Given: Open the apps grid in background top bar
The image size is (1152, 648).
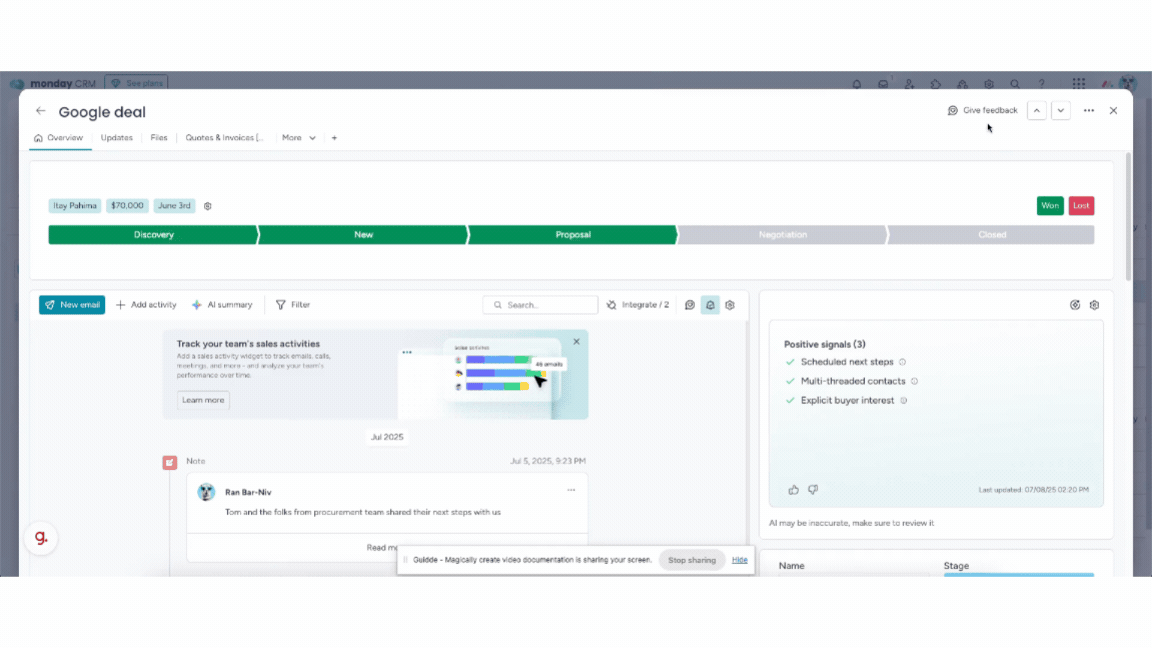Looking at the screenshot, I should pos(1079,84).
